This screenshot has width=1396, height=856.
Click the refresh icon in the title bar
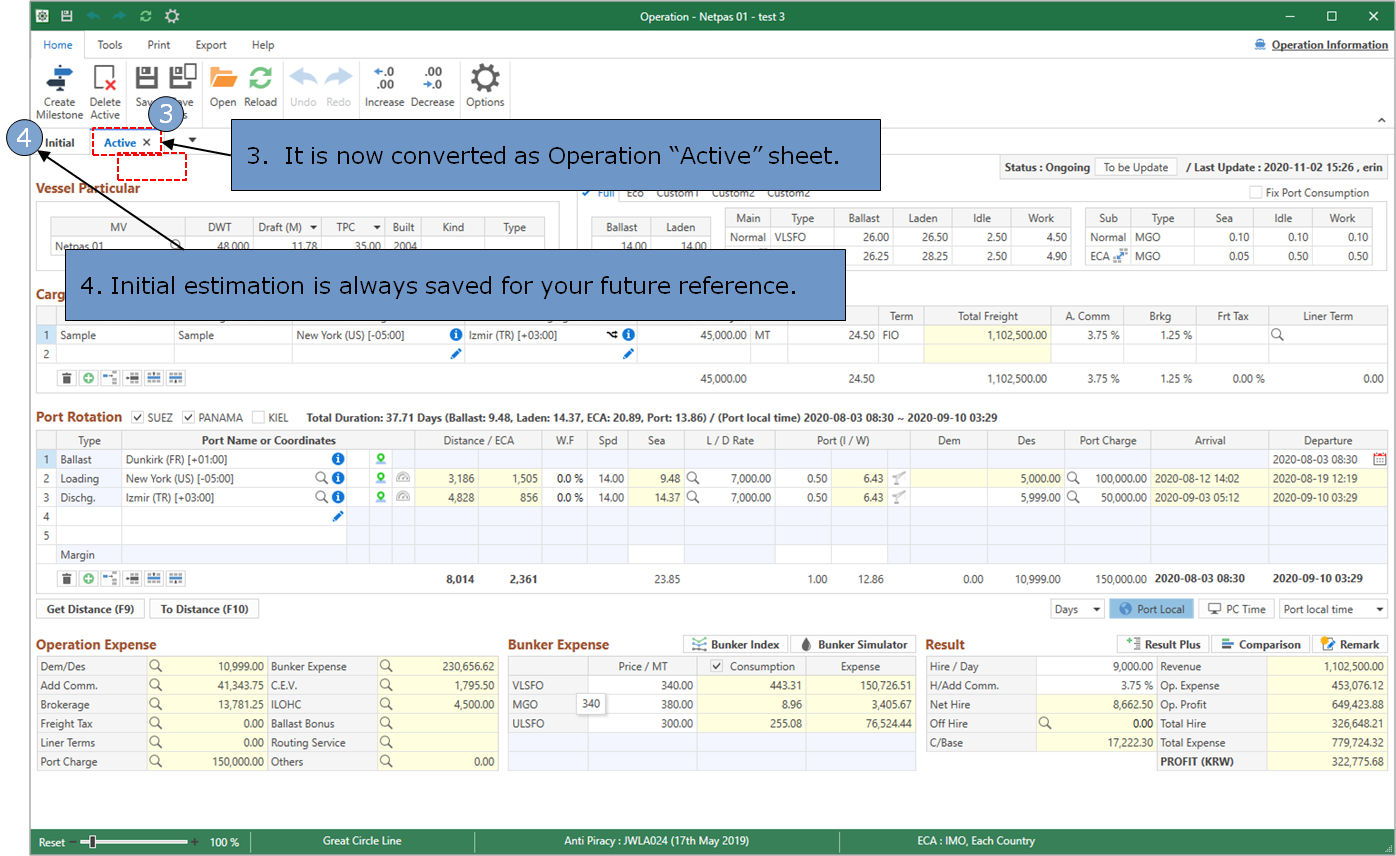click(145, 16)
